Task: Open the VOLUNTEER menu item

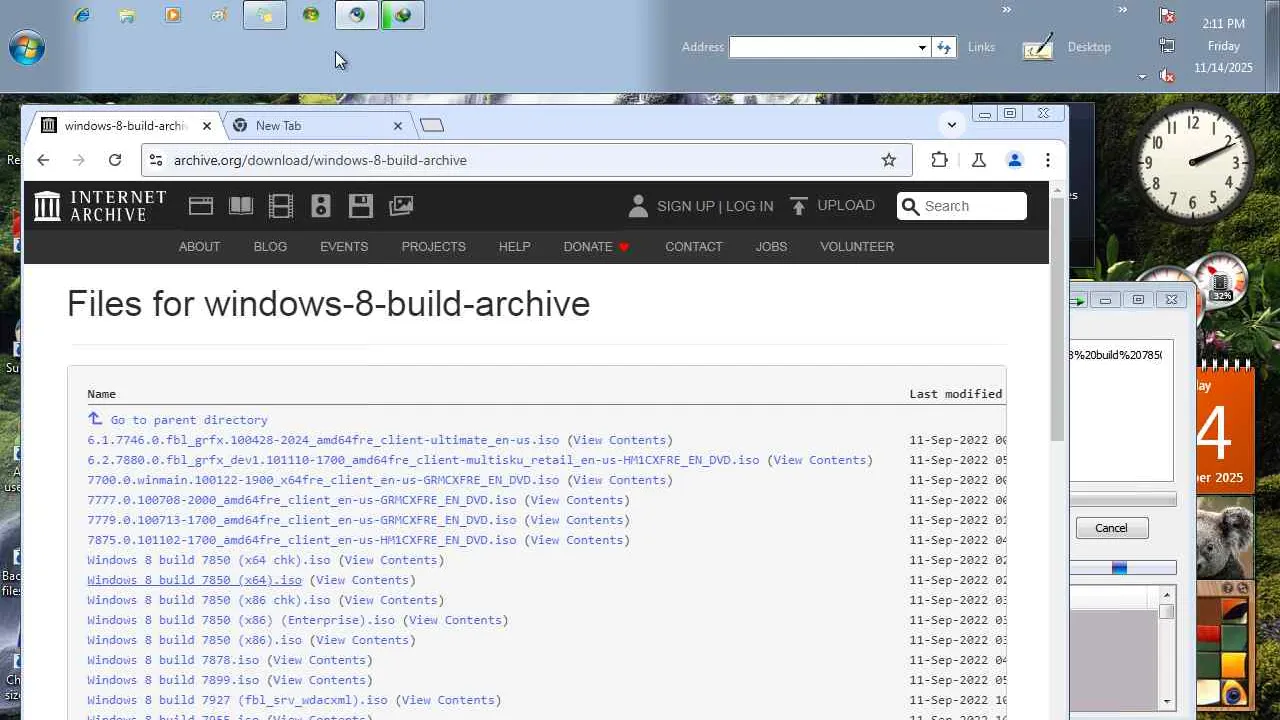Action: [857, 246]
